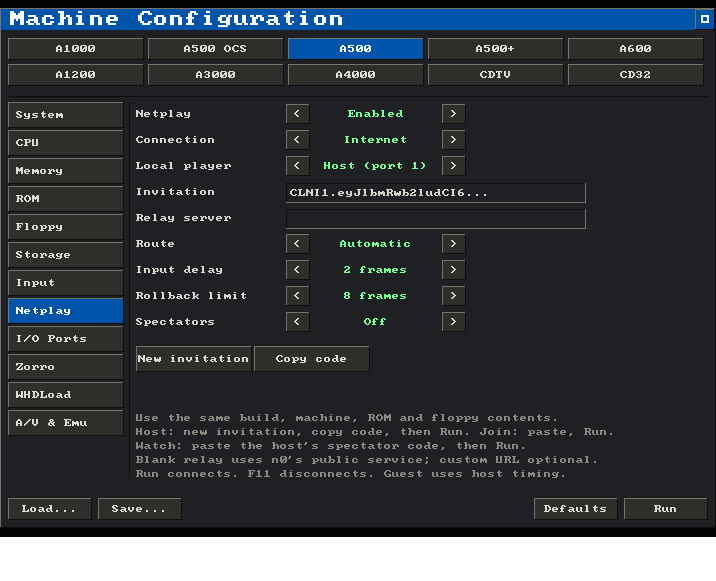Select the A500 OCS machine preset

216,49
